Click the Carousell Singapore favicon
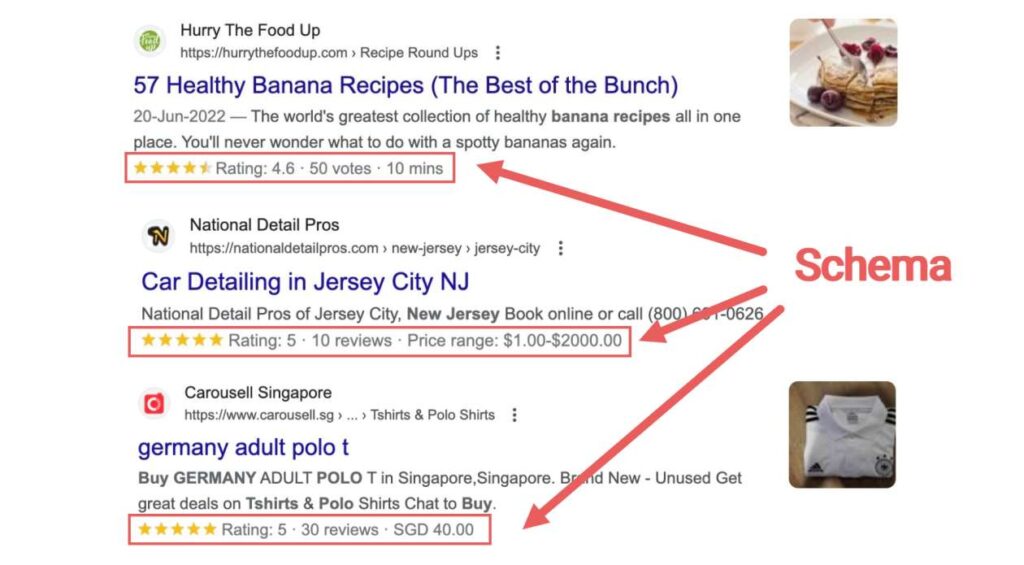Image resolution: width=1024 pixels, height=565 pixels. click(x=154, y=403)
